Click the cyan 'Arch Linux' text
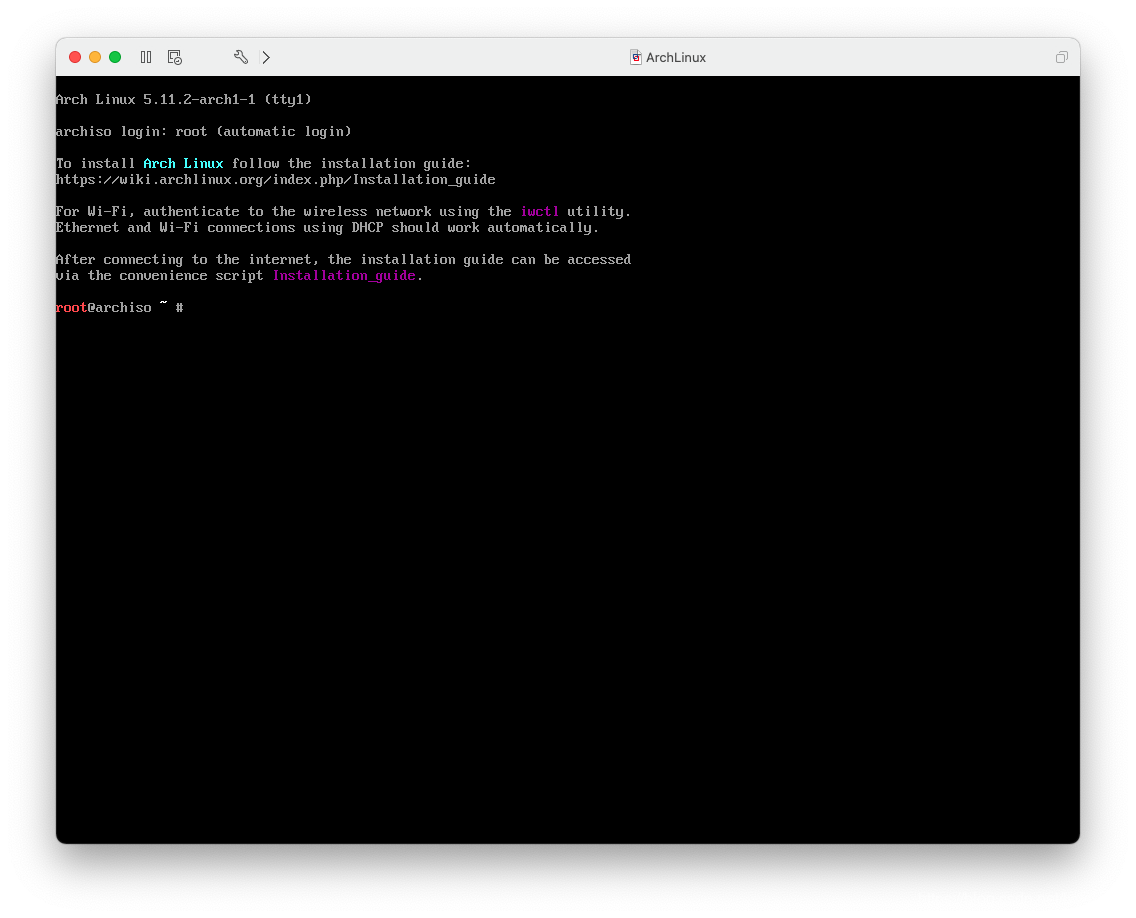This screenshot has height=918, width=1136. [183, 164]
